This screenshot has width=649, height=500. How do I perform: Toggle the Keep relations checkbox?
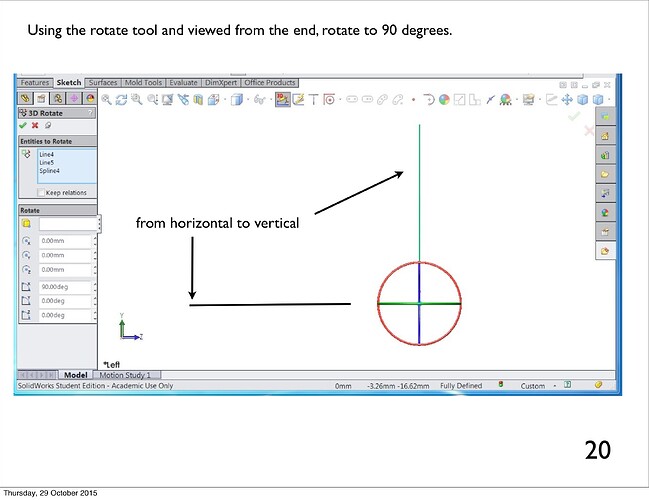[x=42, y=192]
